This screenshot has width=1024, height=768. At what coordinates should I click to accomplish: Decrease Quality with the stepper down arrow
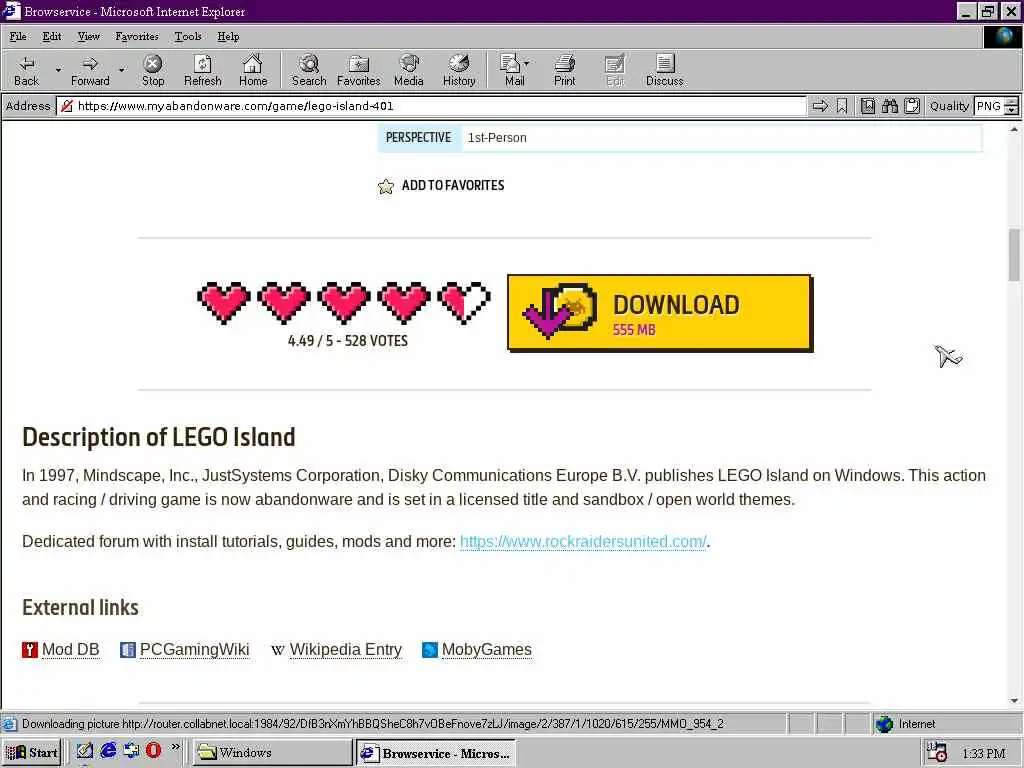click(1012, 110)
